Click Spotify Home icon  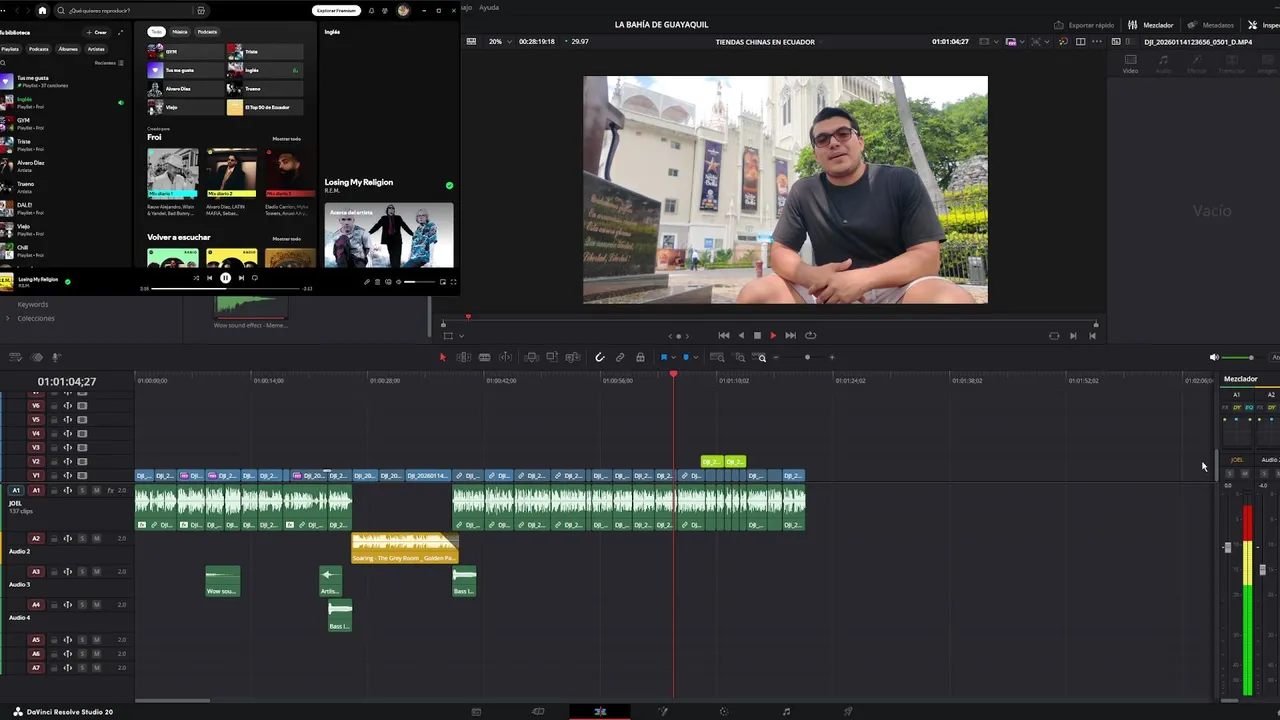[42, 10]
